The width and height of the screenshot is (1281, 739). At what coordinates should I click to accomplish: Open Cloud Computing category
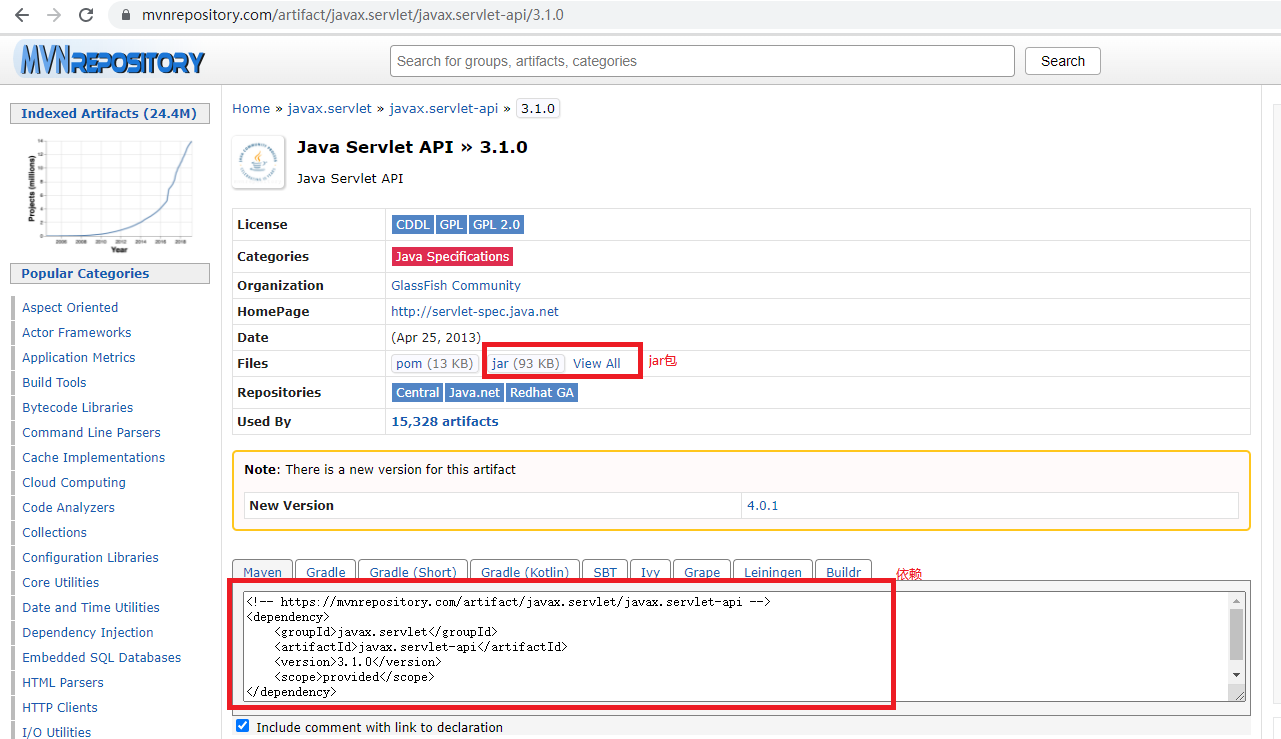click(x=74, y=482)
